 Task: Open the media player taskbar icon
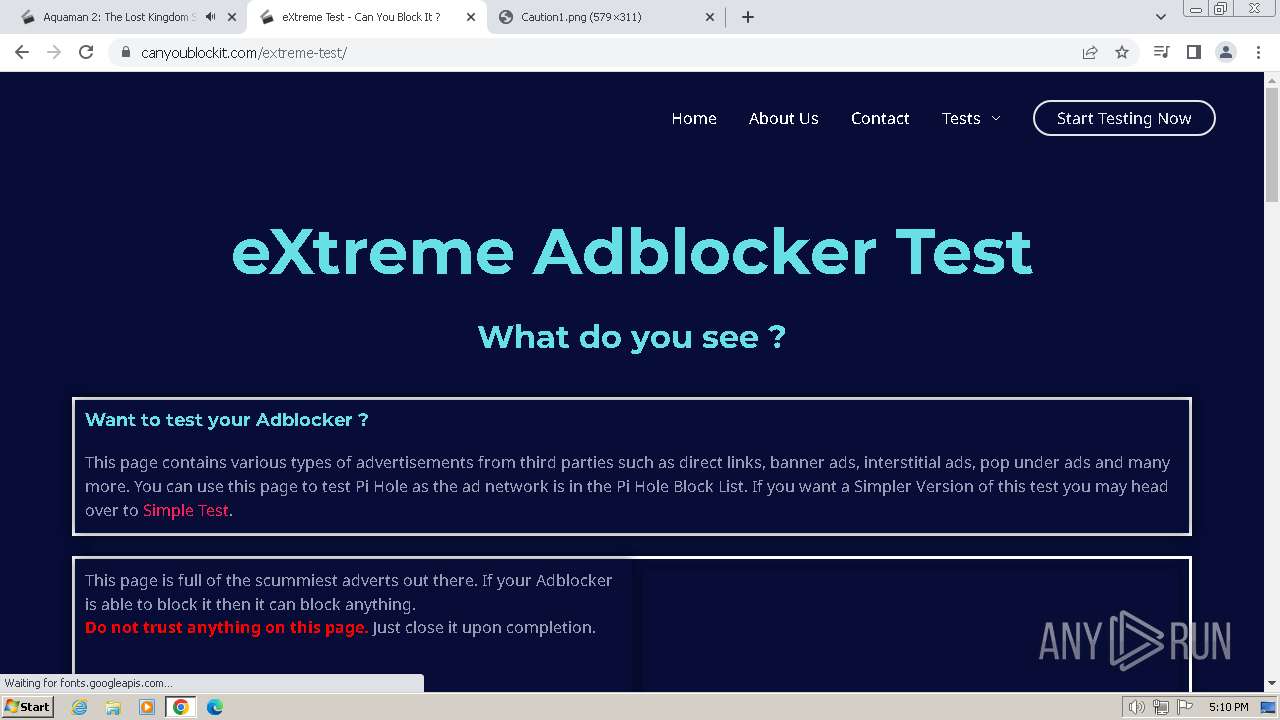pos(147,707)
